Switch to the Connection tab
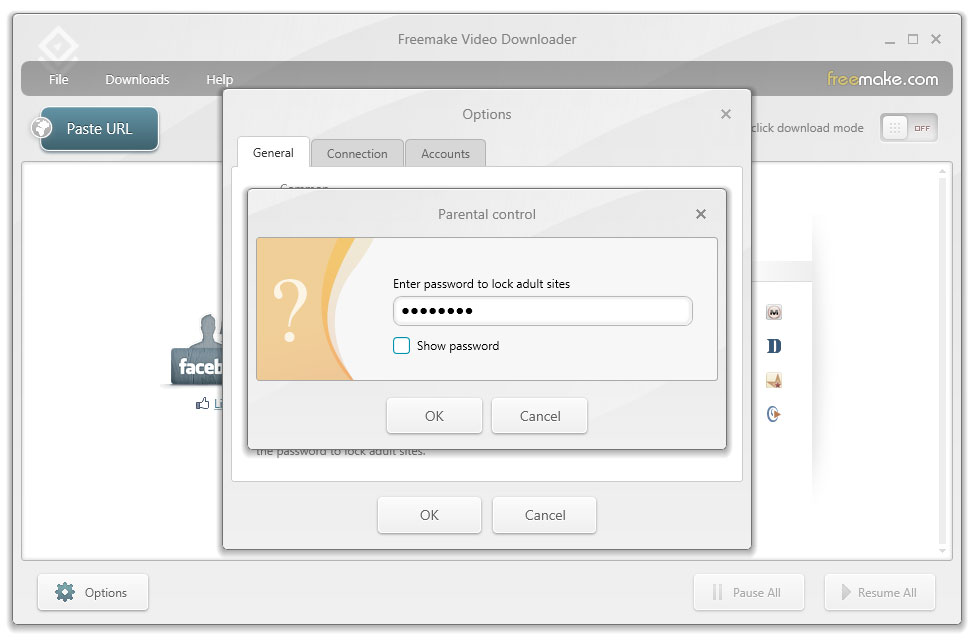 click(357, 153)
